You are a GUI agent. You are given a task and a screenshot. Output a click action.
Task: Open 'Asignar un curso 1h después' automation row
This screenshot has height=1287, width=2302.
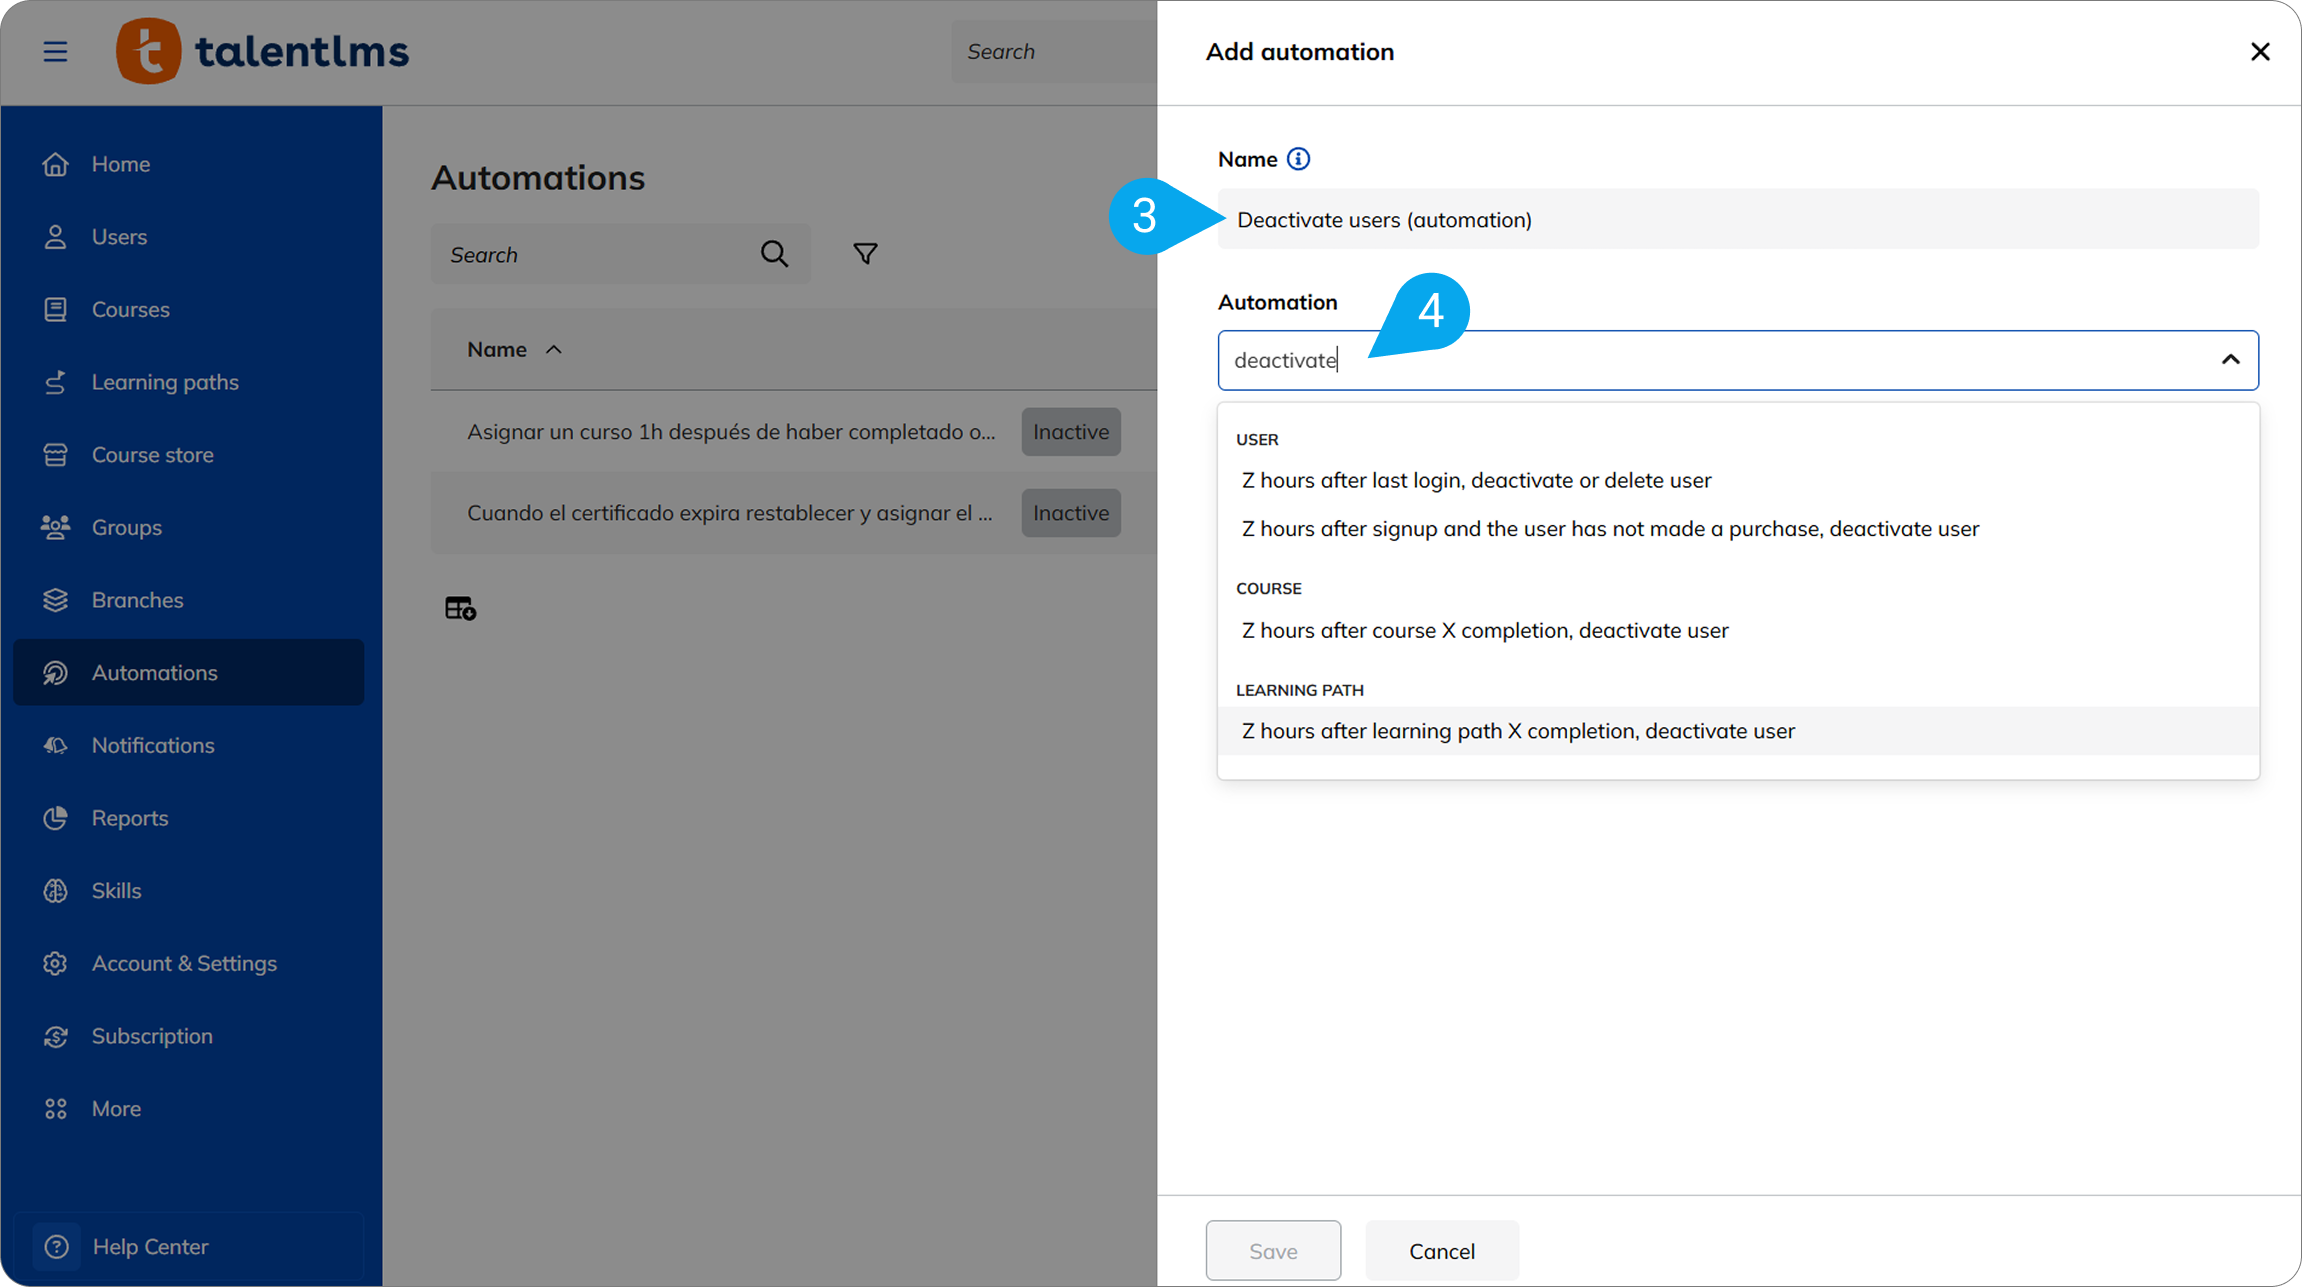pos(794,432)
